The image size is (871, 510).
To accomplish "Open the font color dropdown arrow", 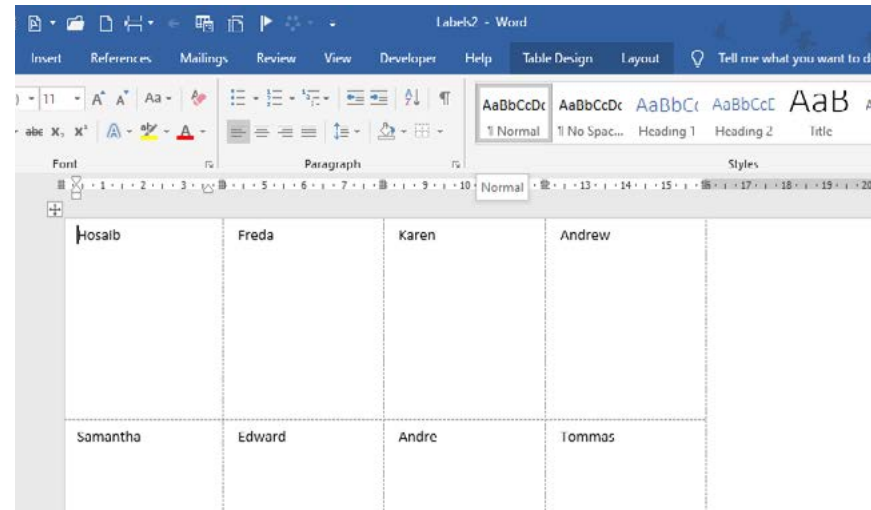I will pos(203,132).
